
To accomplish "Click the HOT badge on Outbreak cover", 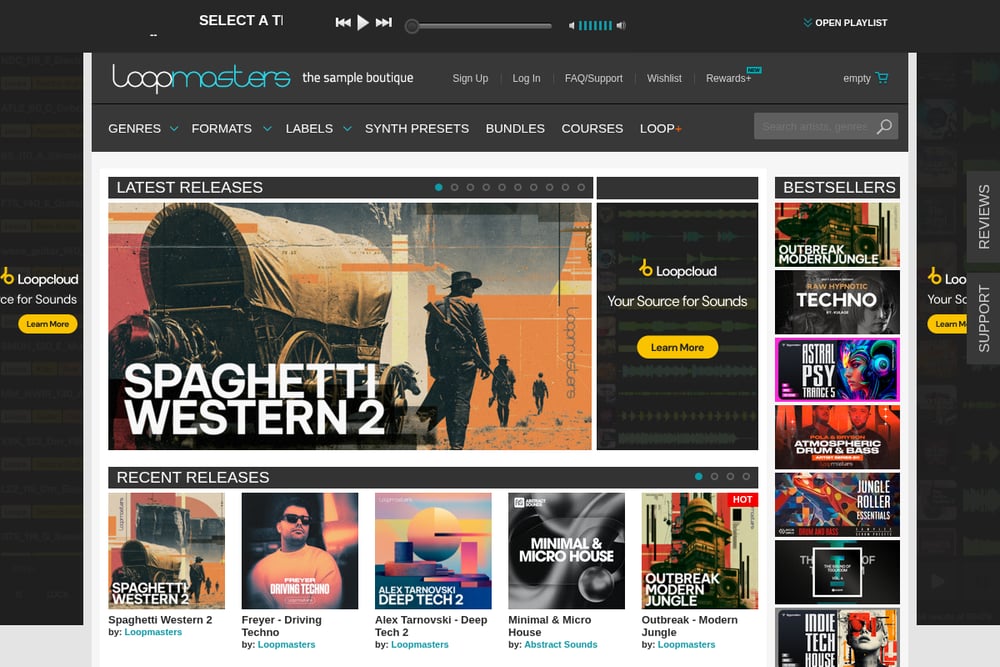I will tap(742, 499).
